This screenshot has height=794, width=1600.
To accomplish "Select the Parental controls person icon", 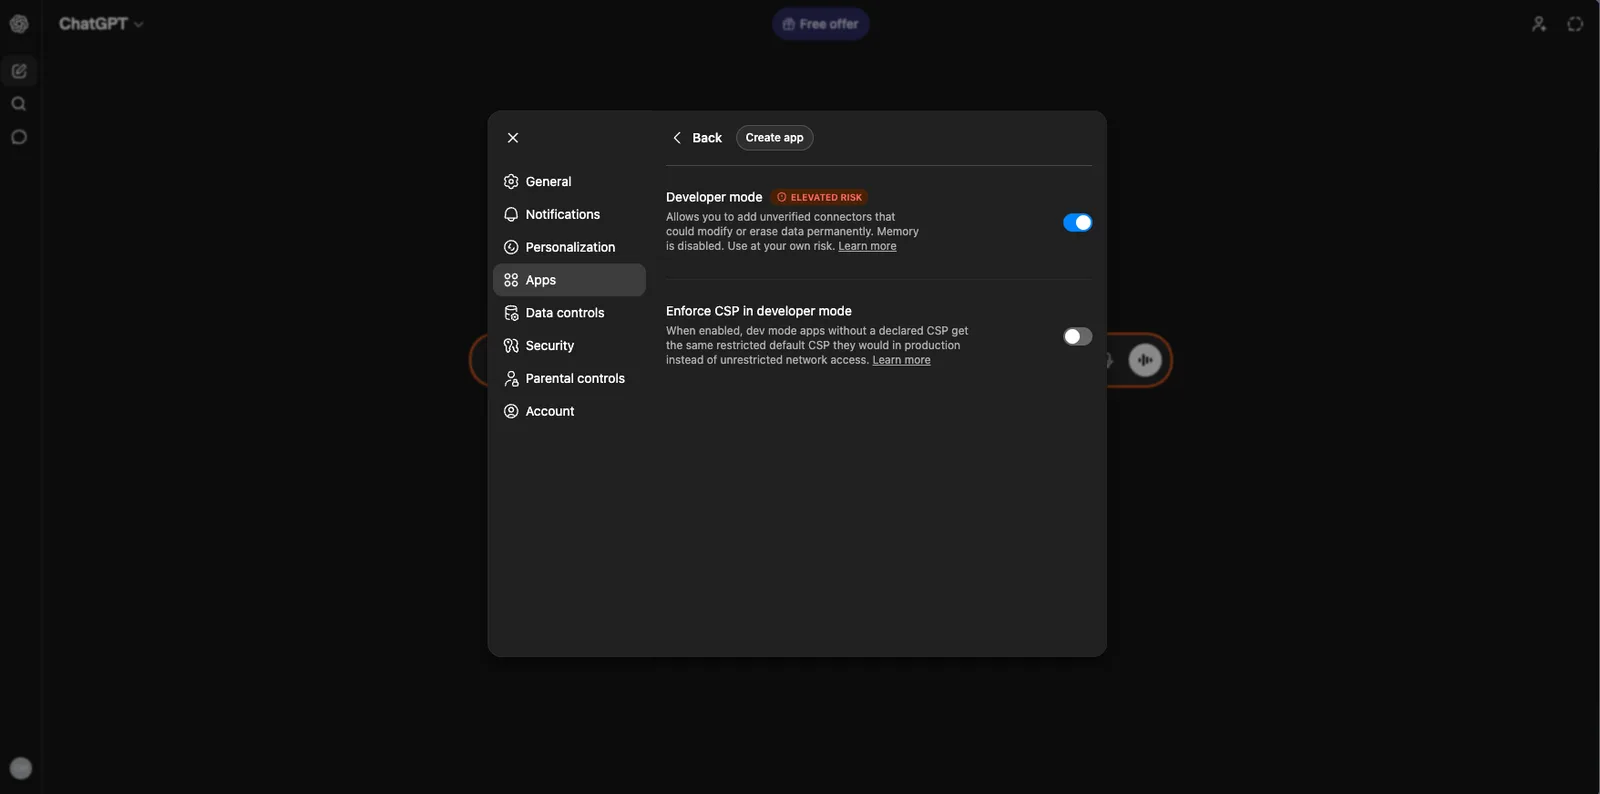I will [511, 379].
